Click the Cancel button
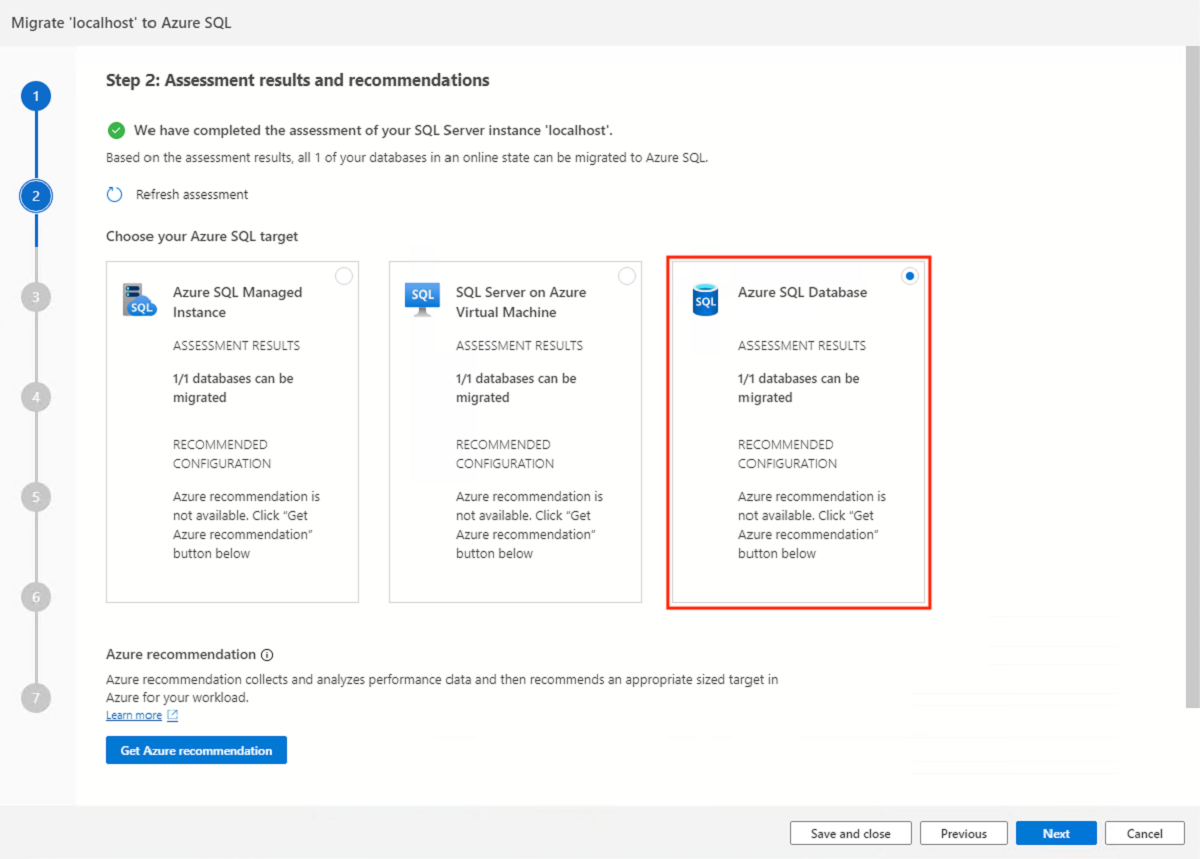This screenshot has width=1200, height=859. pyautogui.click(x=1145, y=833)
